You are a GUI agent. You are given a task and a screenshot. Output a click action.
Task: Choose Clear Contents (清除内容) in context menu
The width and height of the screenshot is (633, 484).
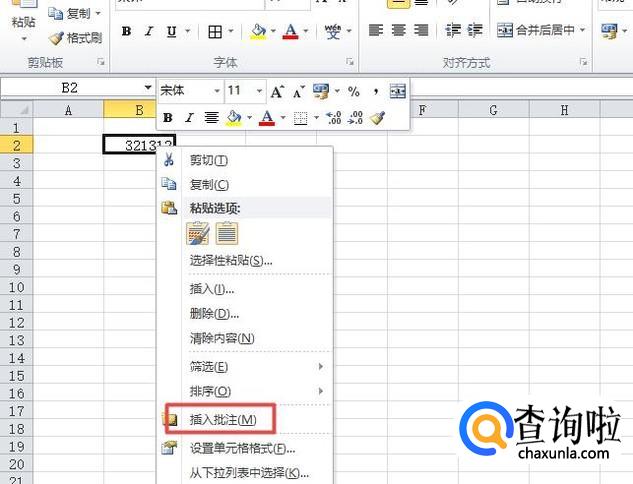click(x=221, y=339)
